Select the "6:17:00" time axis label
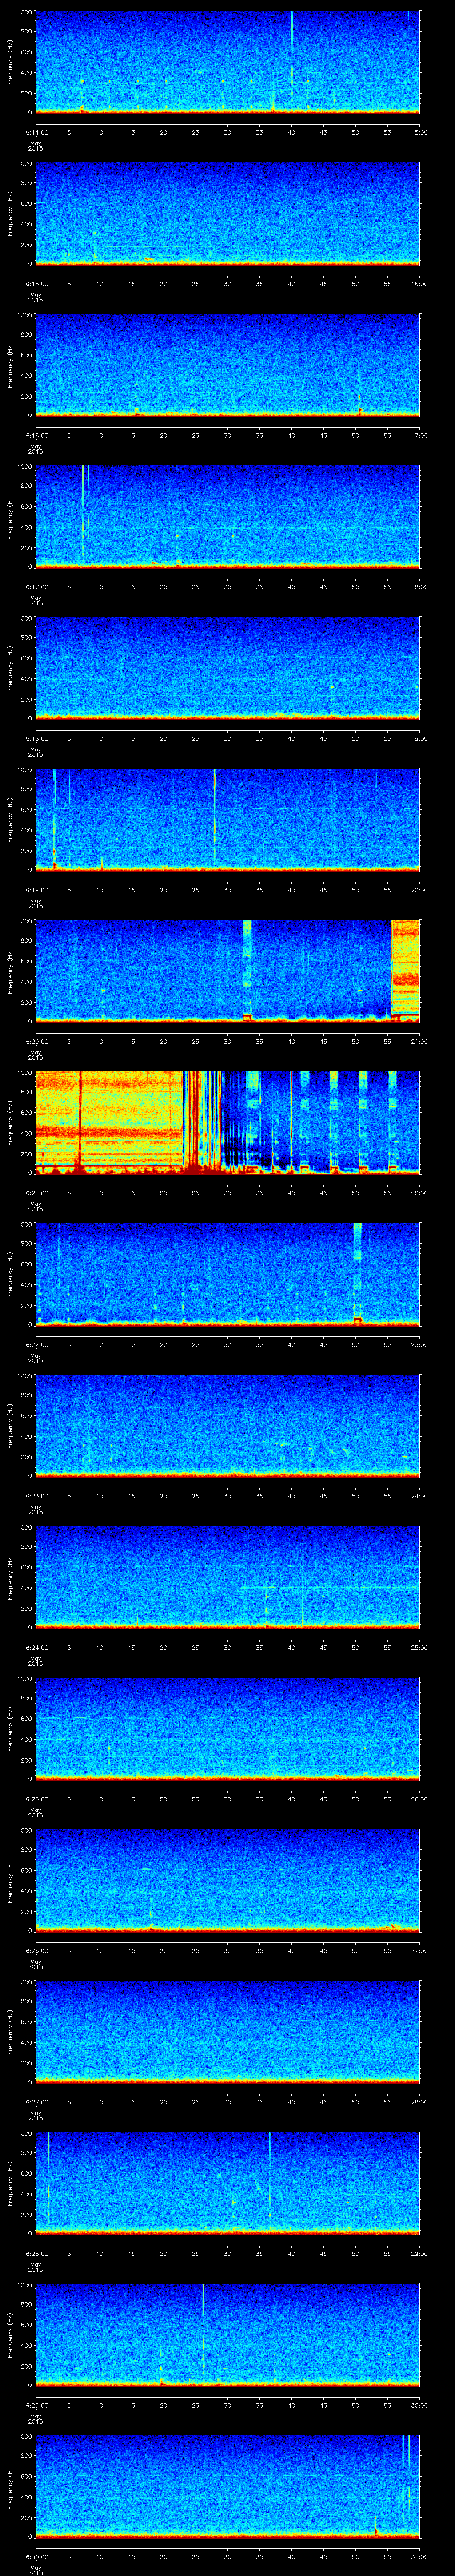Screen dimensions: 455x2576 (x=36, y=587)
